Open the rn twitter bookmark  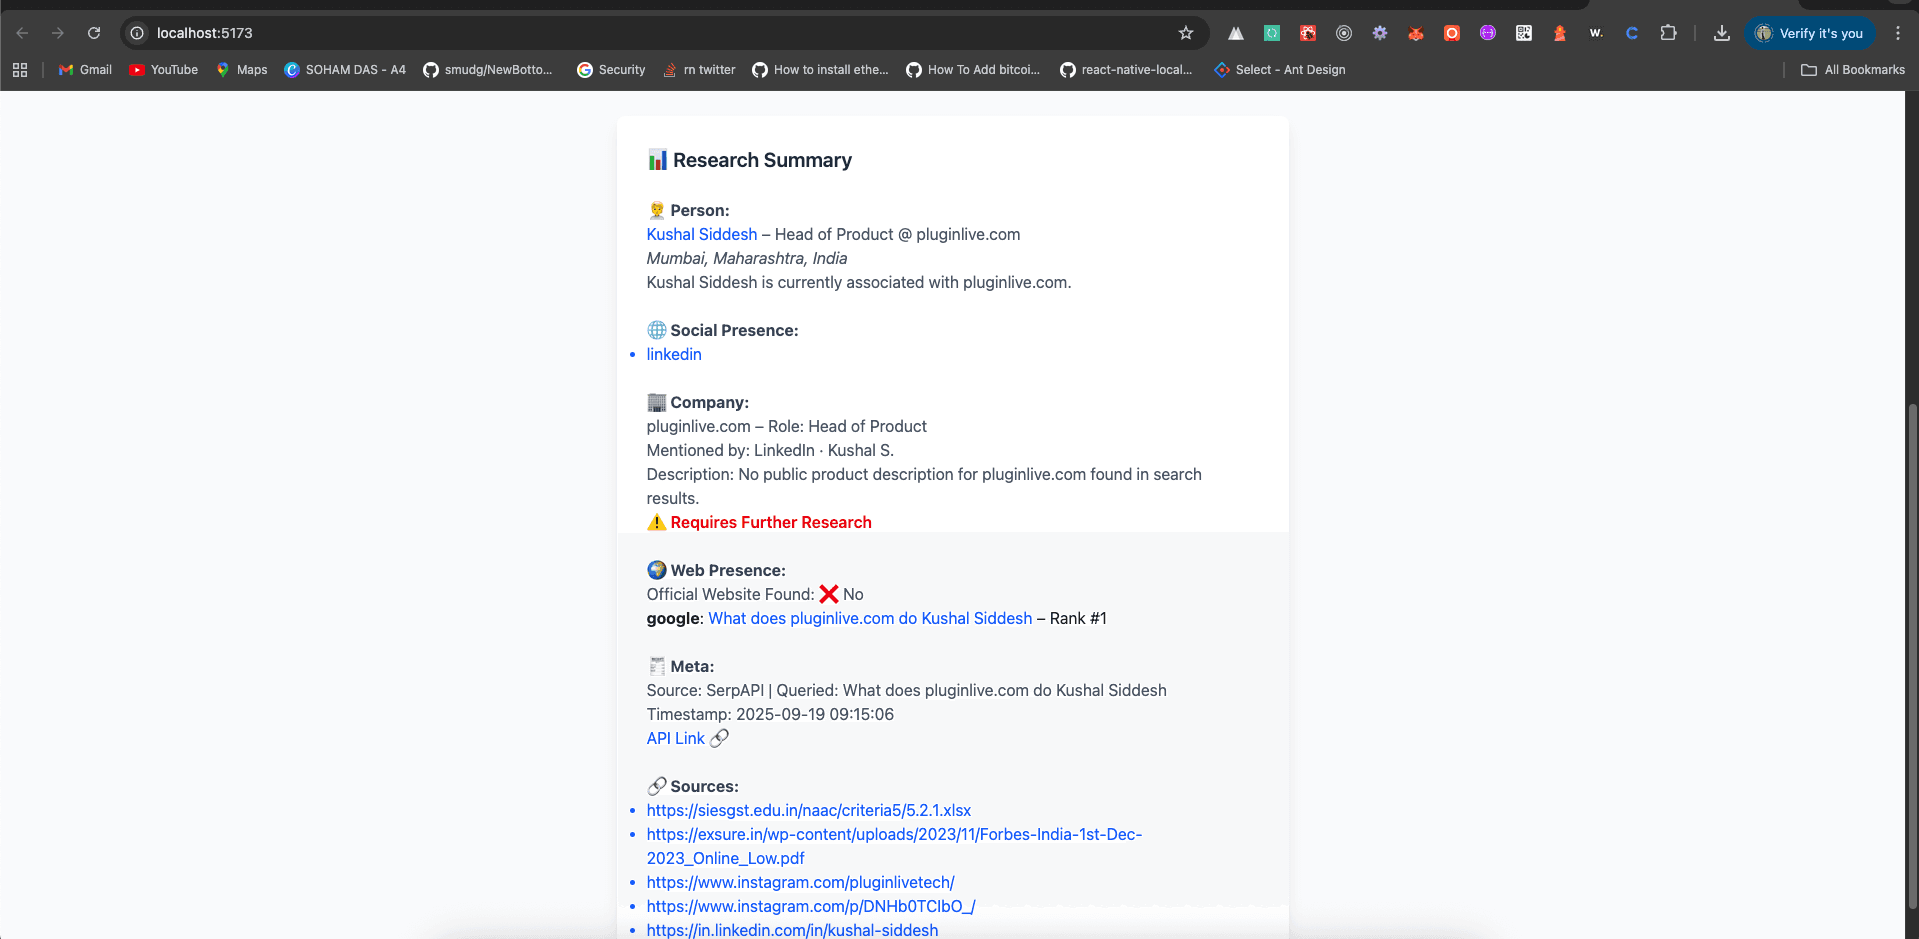699,70
